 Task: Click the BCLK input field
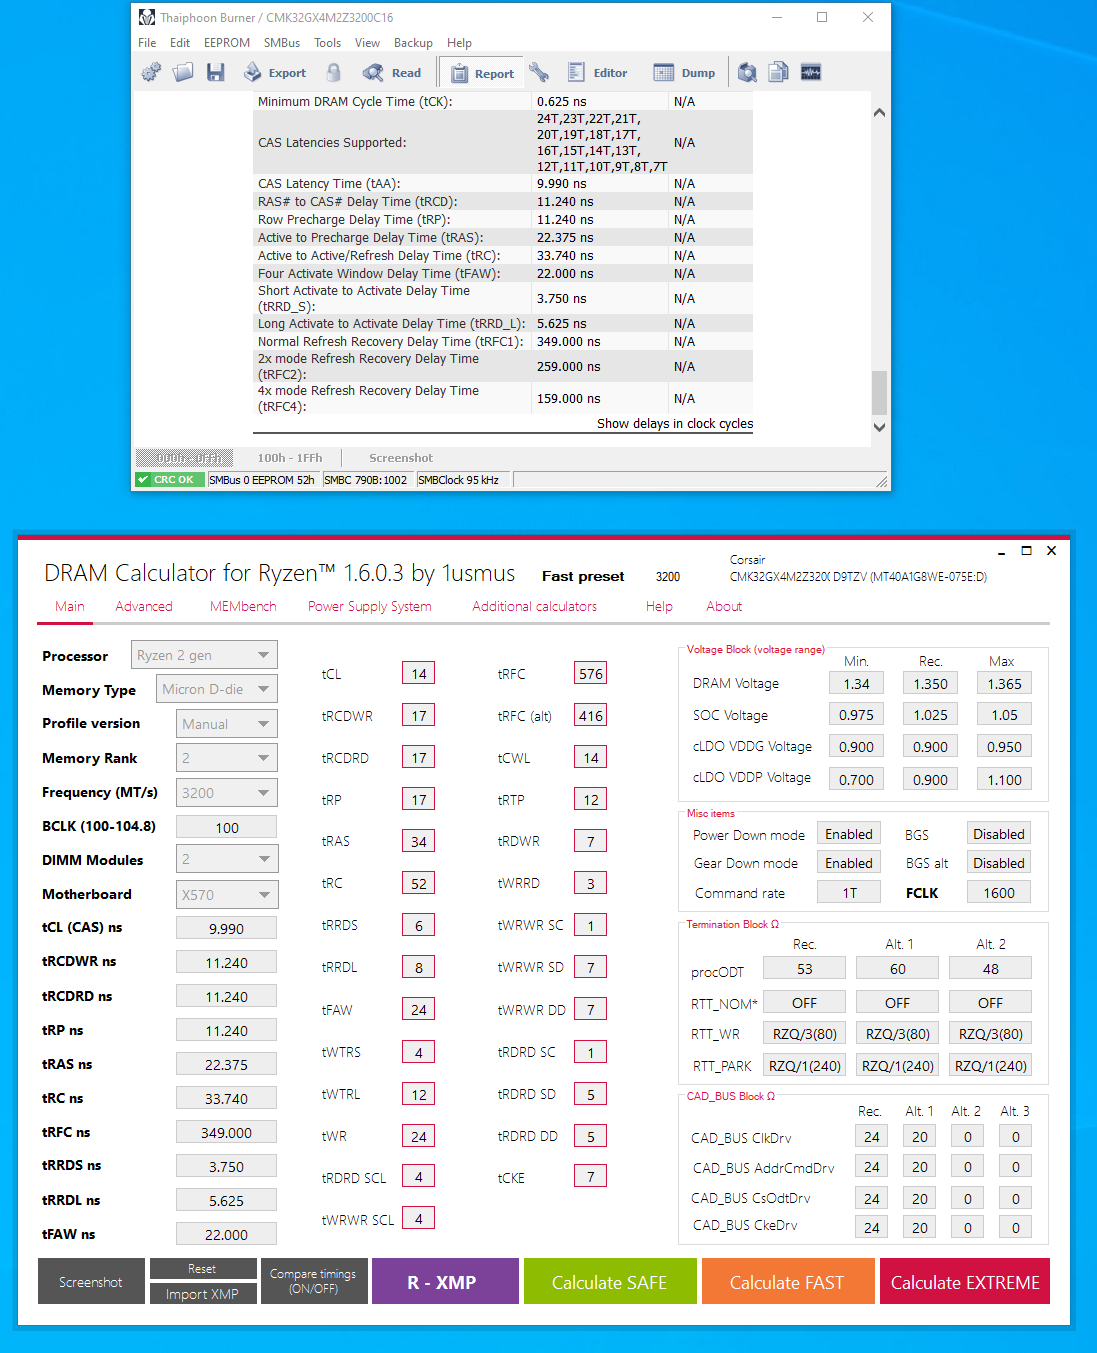227,827
